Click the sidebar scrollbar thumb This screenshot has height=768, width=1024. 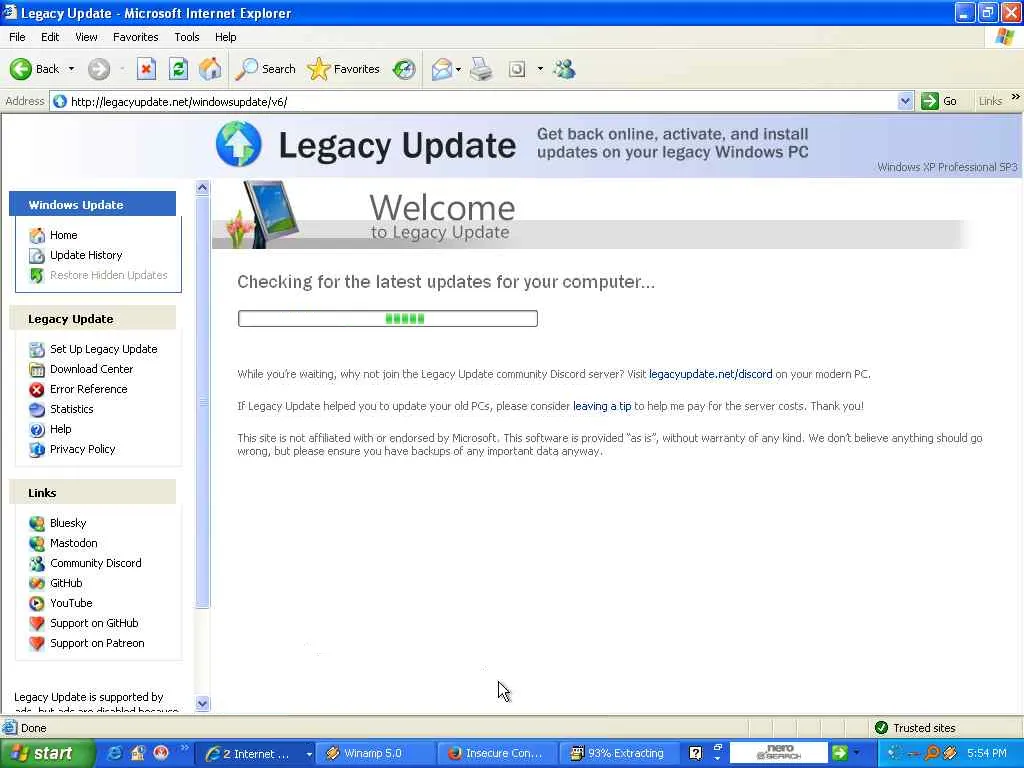(x=202, y=402)
